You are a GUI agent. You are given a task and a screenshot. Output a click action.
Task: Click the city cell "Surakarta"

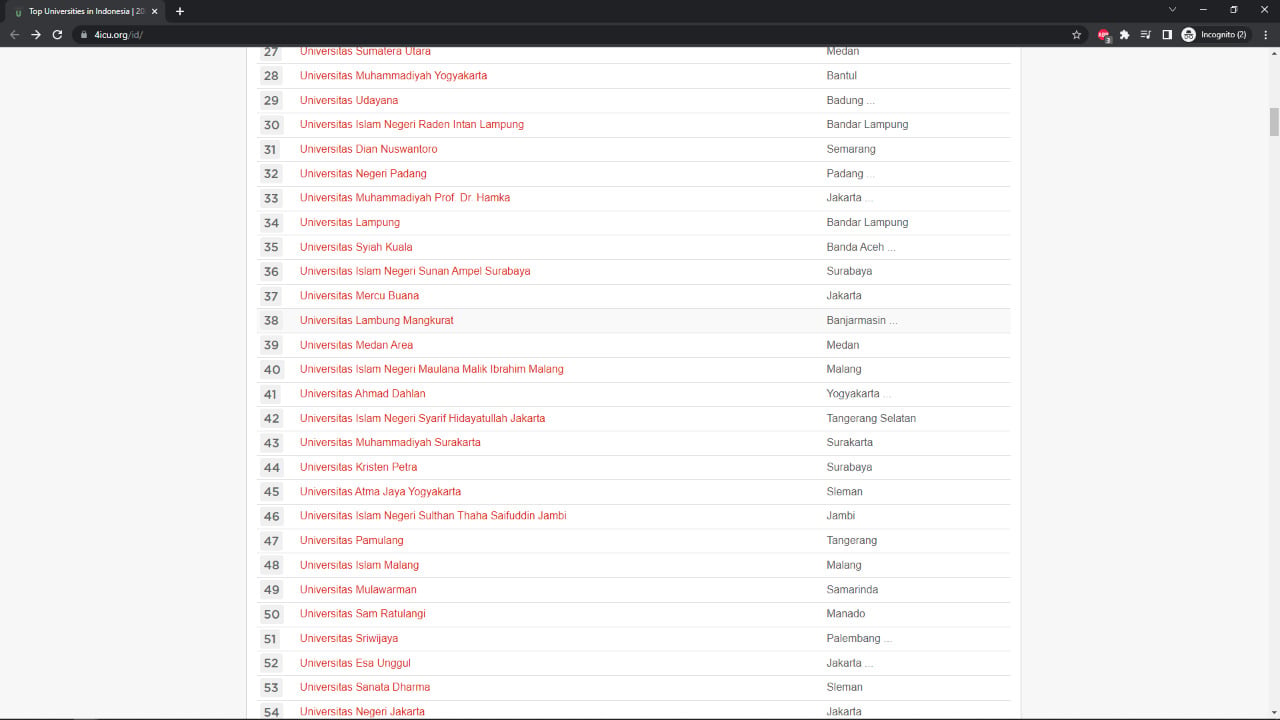tap(850, 442)
